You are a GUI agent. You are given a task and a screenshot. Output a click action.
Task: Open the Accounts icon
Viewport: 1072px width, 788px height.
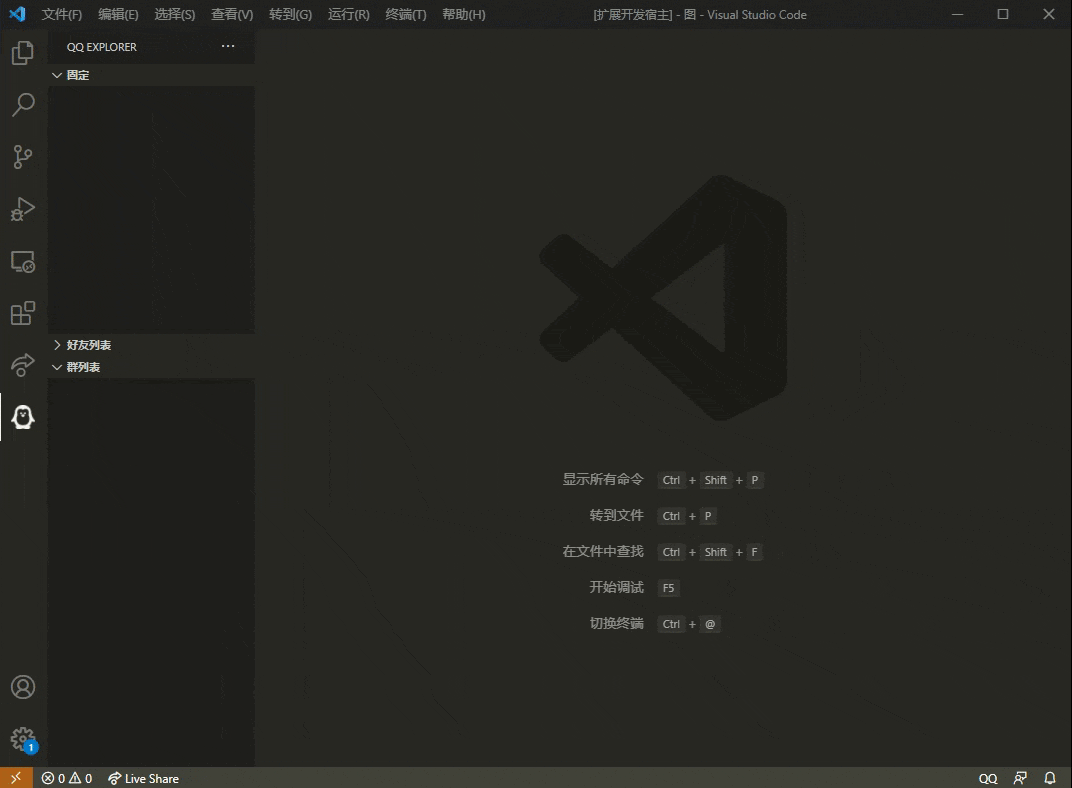[x=23, y=687]
